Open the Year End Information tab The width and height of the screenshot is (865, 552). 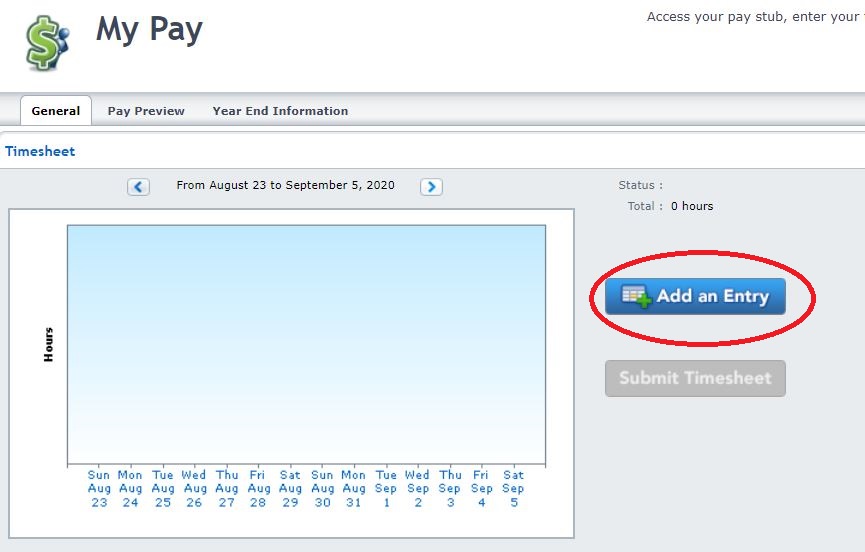coord(280,111)
